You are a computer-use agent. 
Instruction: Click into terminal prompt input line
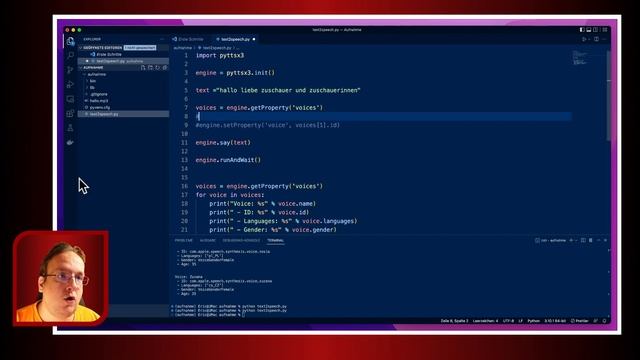(244, 315)
